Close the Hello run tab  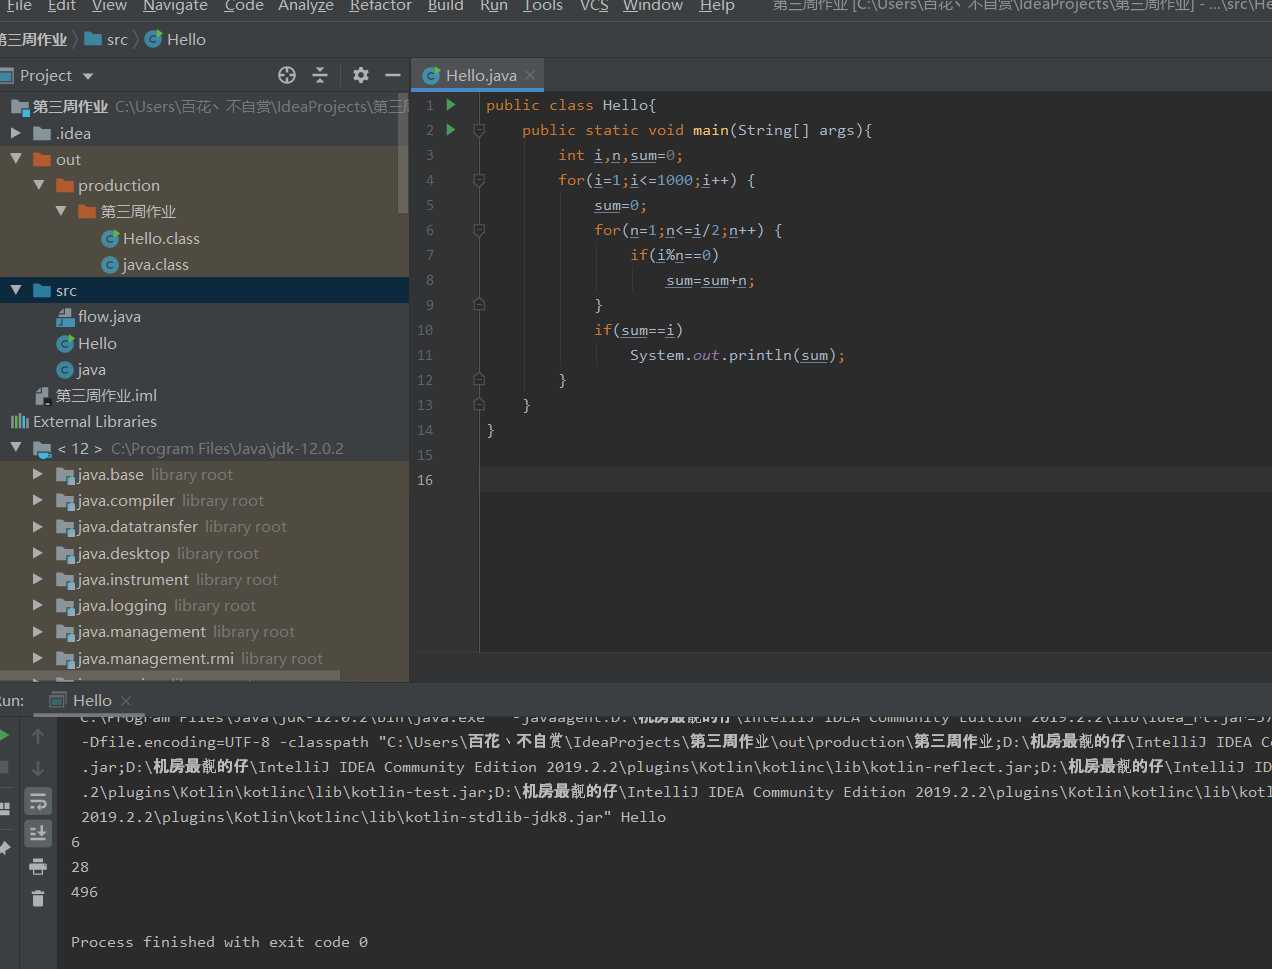pos(126,700)
